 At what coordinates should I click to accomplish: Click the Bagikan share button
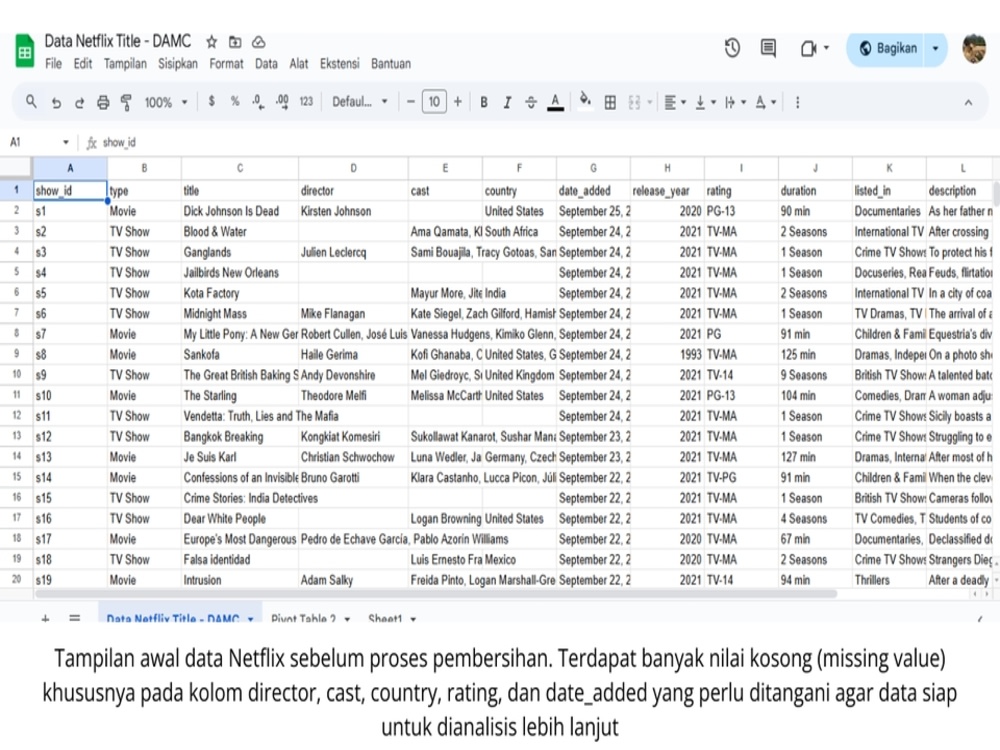pos(888,48)
